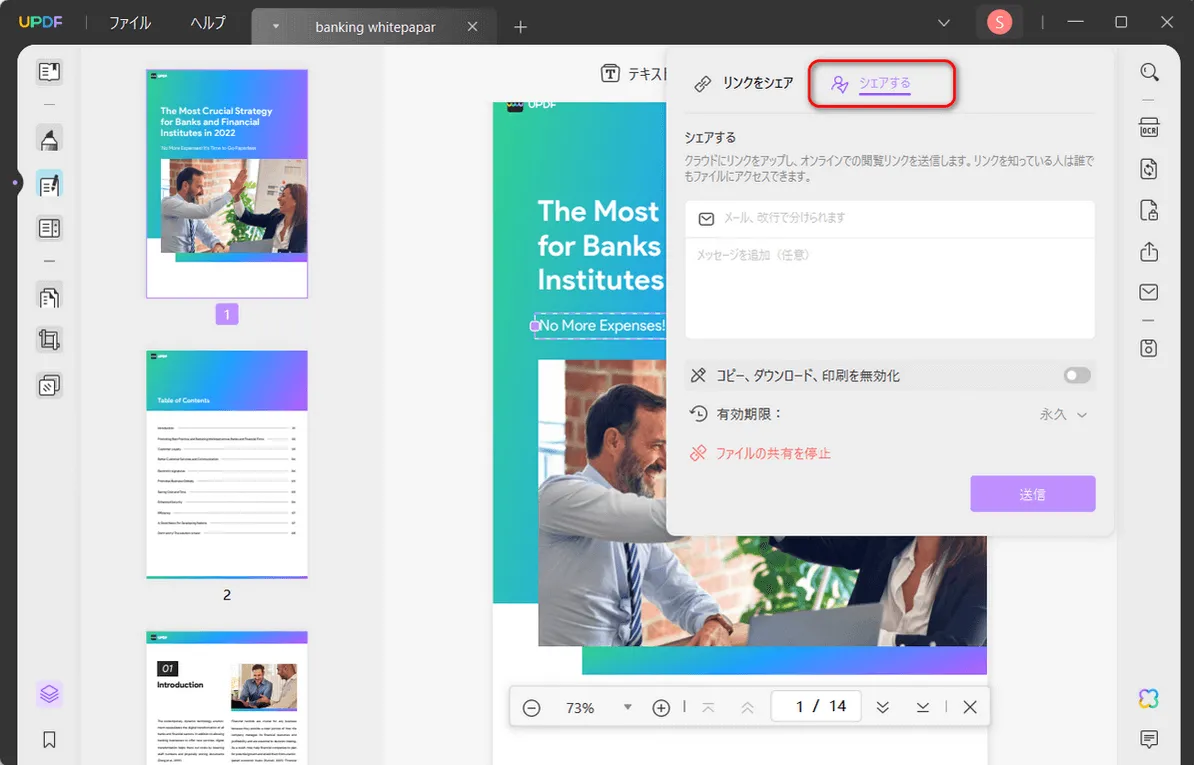Open the Convert PDF icon
Image resolution: width=1194 pixels, height=765 pixels.
pyautogui.click(x=1149, y=168)
